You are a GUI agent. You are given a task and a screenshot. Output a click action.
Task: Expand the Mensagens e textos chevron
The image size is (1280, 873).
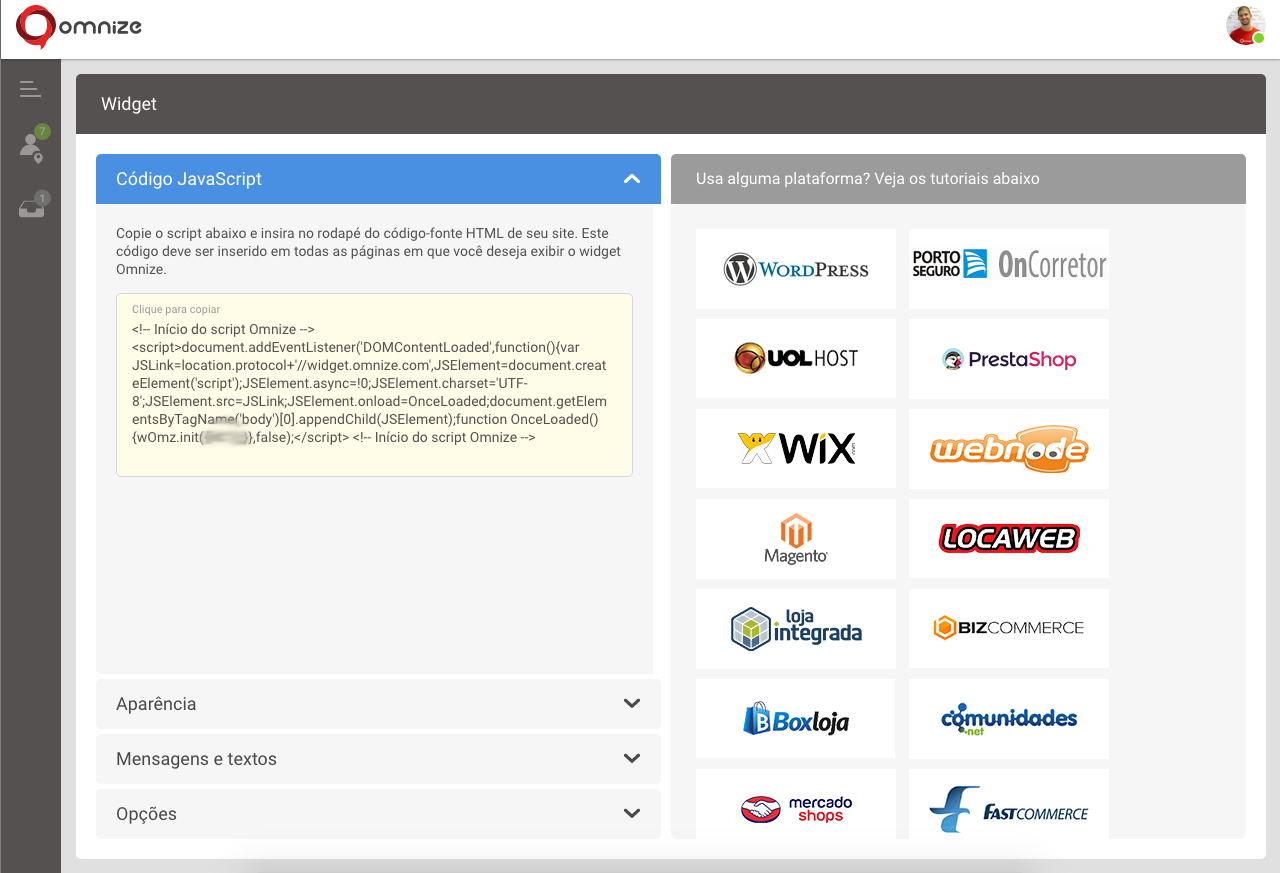tap(631, 758)
